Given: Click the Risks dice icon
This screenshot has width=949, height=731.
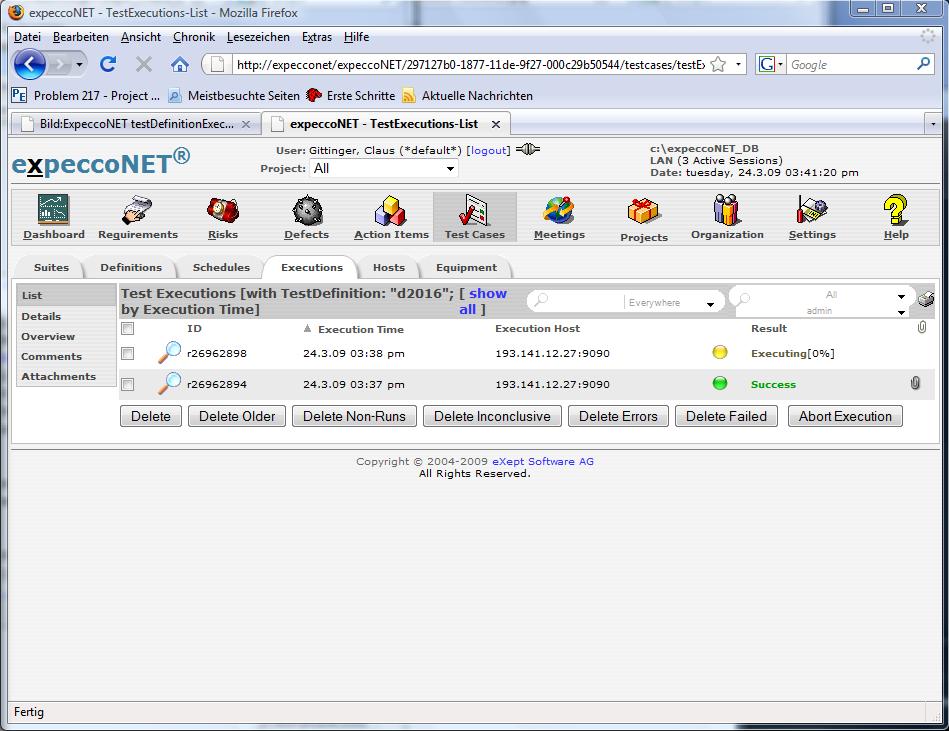Looking at the screenshot, I should tap(222, 211).
